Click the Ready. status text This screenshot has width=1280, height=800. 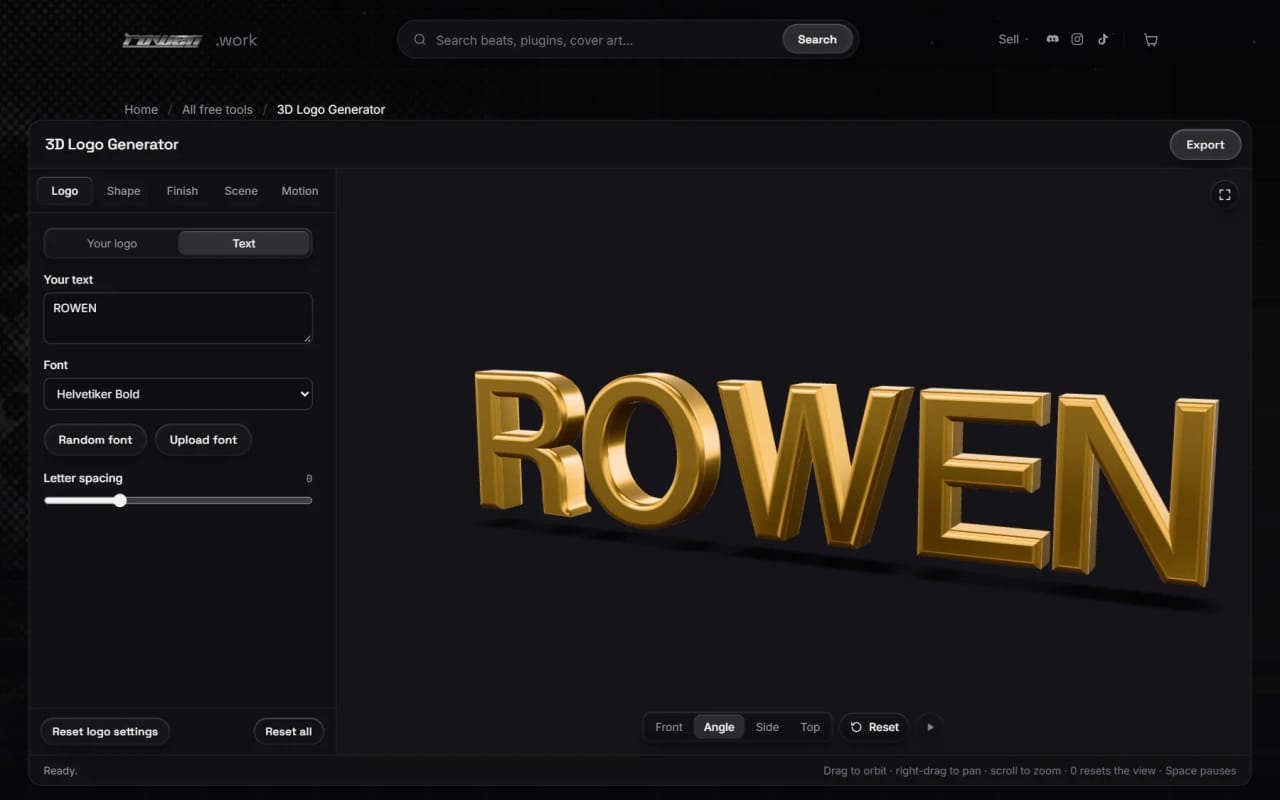click(x=60, y=771)
